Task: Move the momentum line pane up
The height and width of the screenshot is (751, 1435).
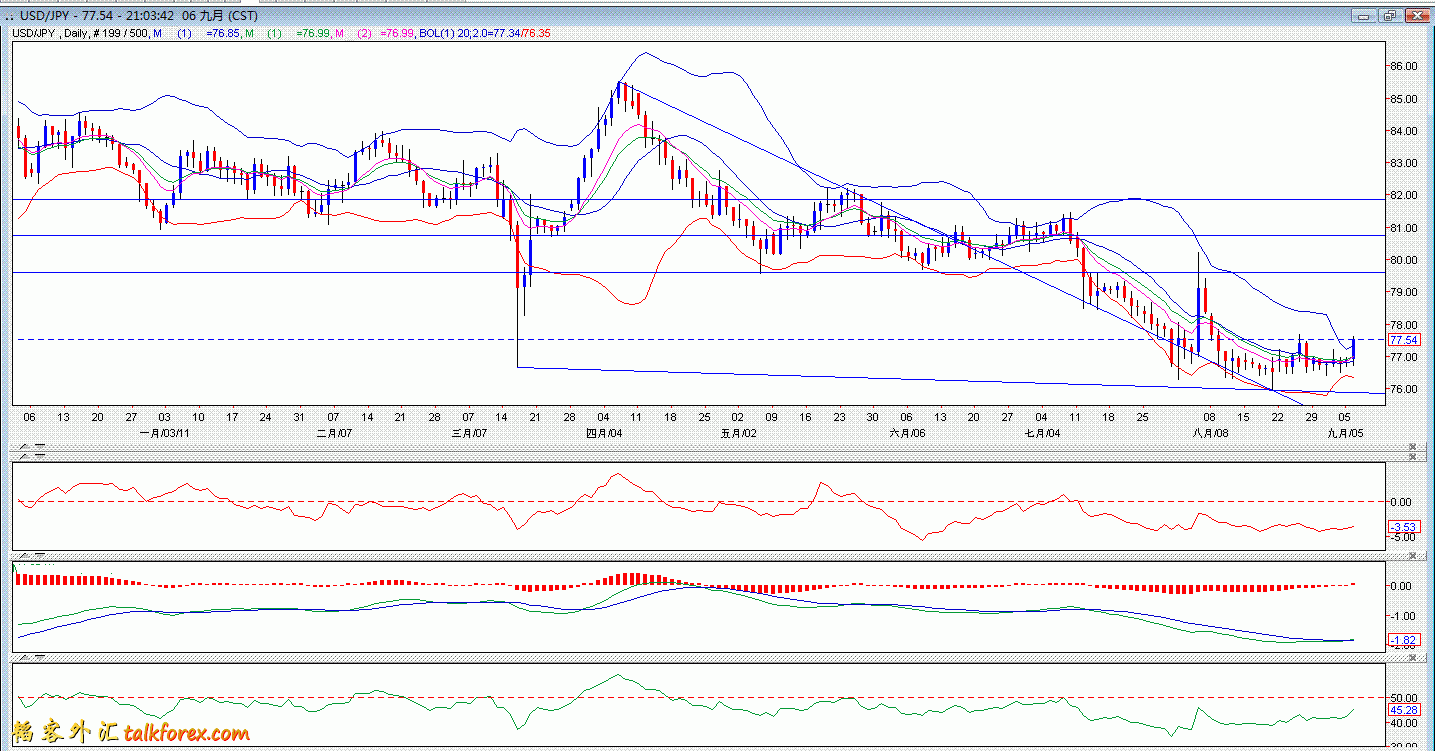Action: (x=24, y=456)
